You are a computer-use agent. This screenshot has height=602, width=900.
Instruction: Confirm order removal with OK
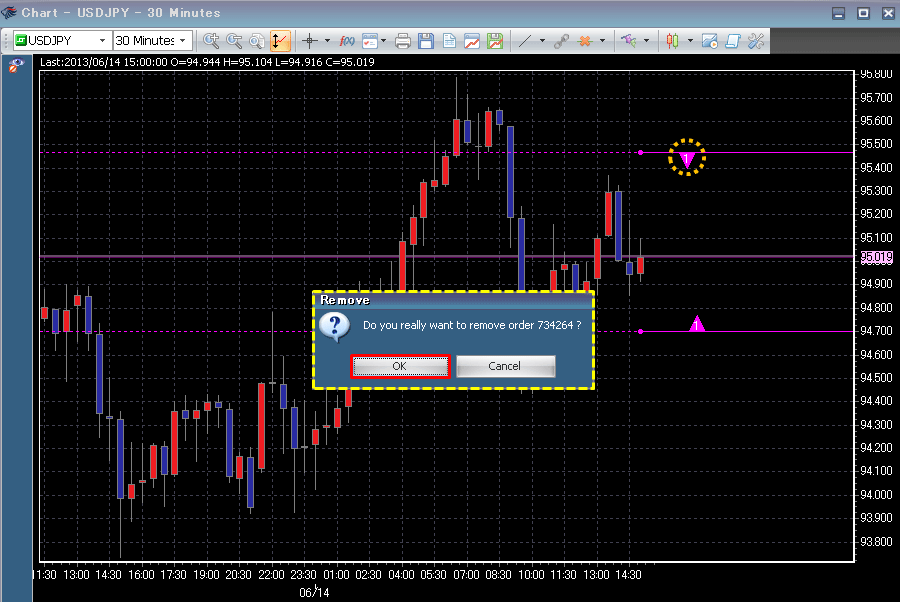coord(400,366)
